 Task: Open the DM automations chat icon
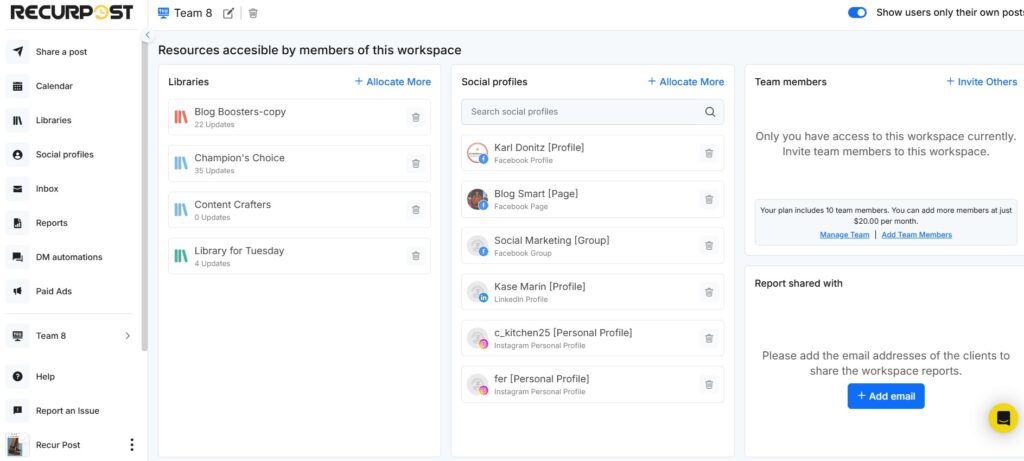(x=18, y=257)
